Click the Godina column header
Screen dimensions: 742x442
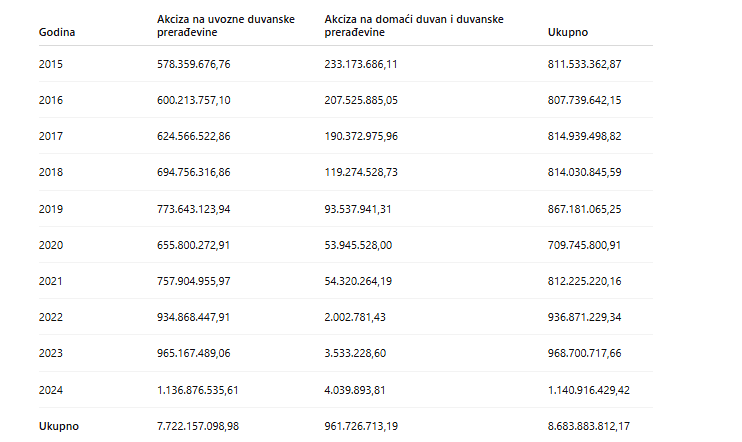pos(57,32)
